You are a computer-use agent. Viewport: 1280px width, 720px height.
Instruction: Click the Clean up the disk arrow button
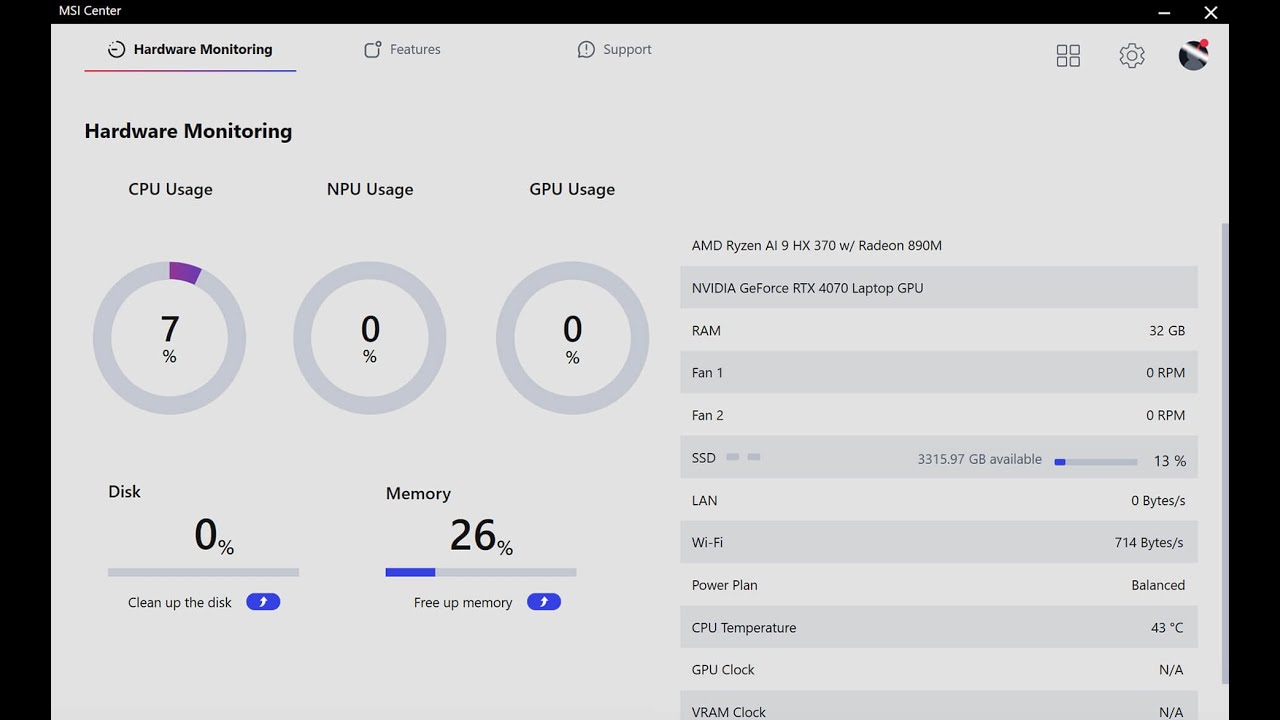coord(263,602)
